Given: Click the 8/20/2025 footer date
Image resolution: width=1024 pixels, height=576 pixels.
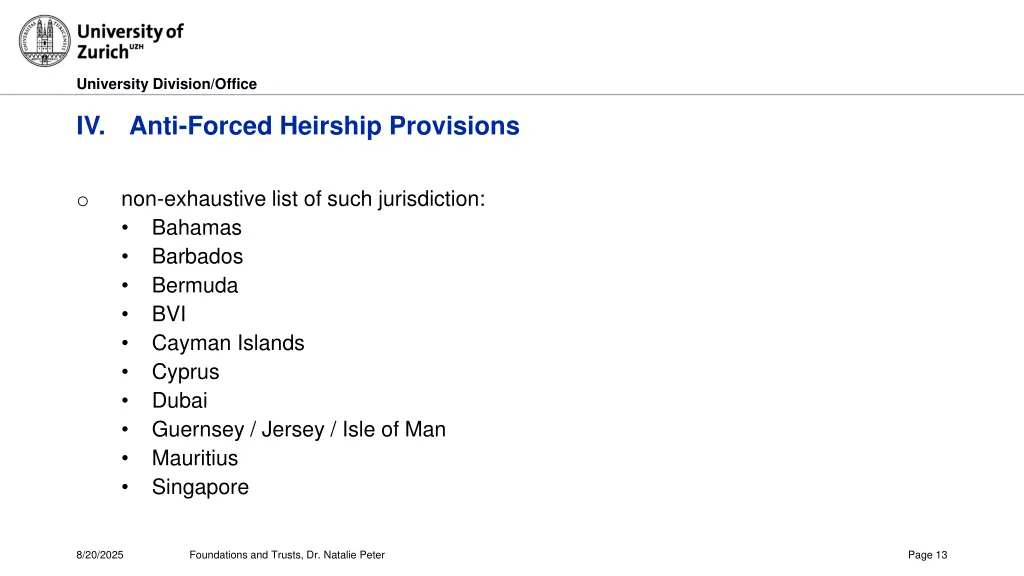Looking at the screenshot, I should pyautogui.click(x=100, y=554).
